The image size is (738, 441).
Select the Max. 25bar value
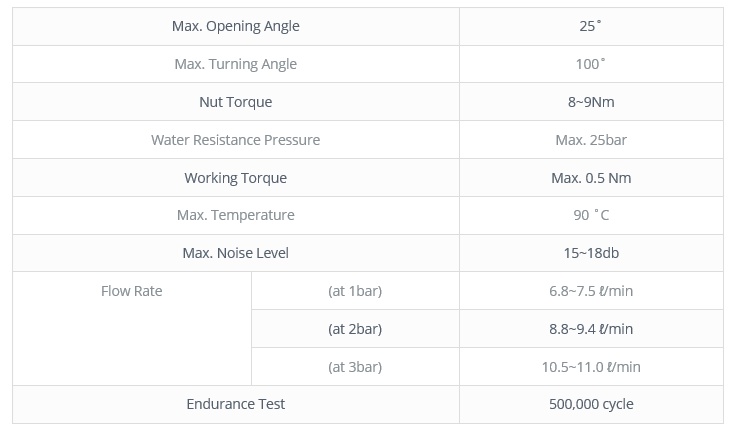pyautogui.click(x=591, y=140)
